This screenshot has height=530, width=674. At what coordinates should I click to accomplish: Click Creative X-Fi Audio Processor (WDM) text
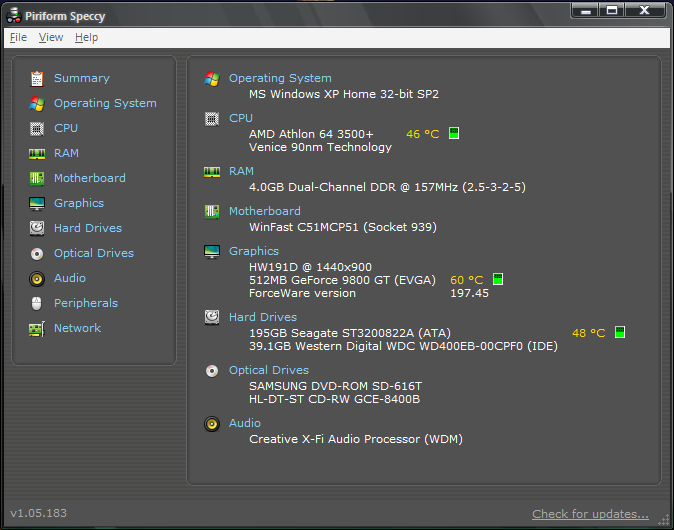(356, 439)
